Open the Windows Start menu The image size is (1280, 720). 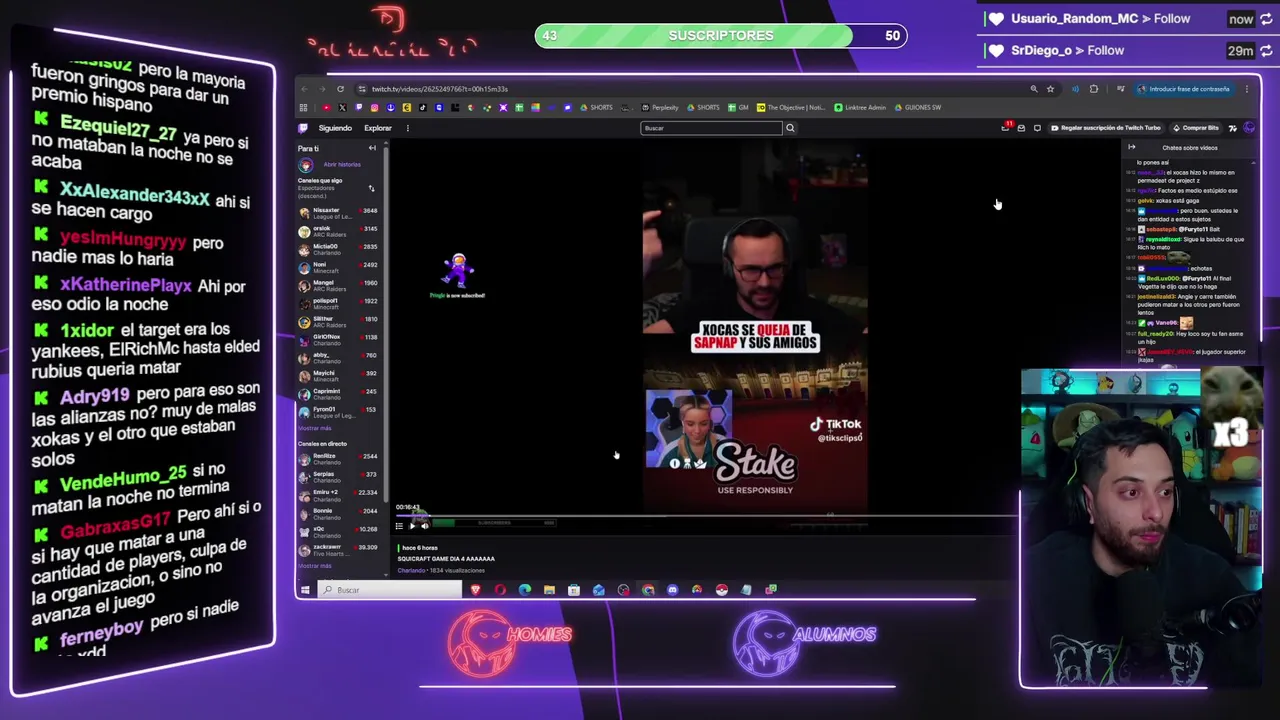click(x=305, y=590)
